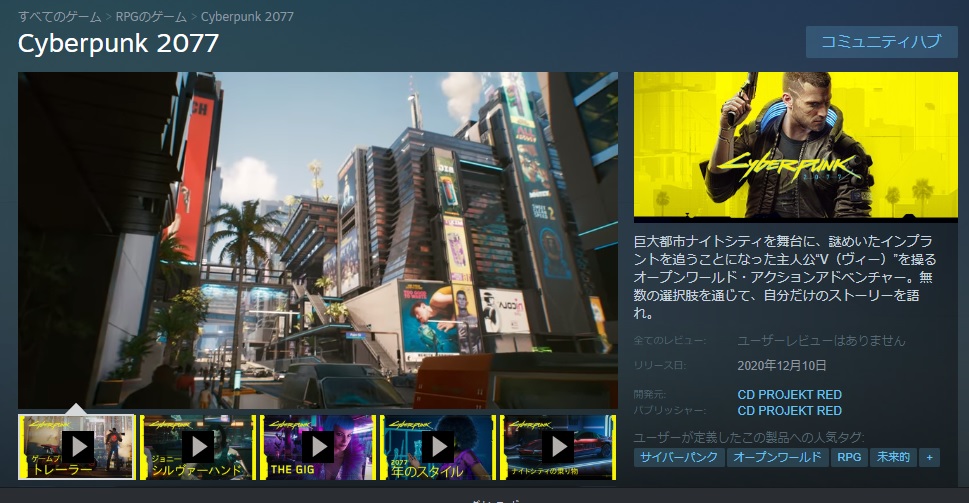Select the RPG tag
Image resolution: width=969 pixels, height=503 pixels.
coord(849,457)
